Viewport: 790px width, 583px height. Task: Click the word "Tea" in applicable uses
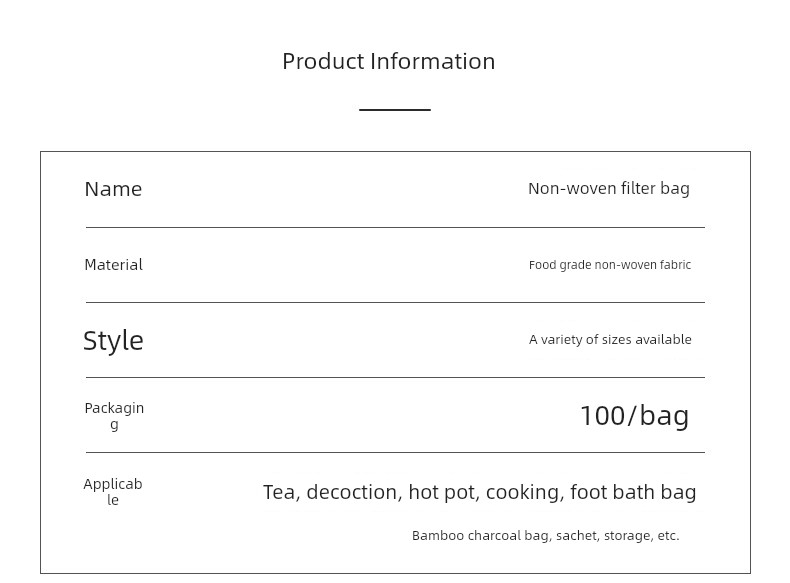279,492
